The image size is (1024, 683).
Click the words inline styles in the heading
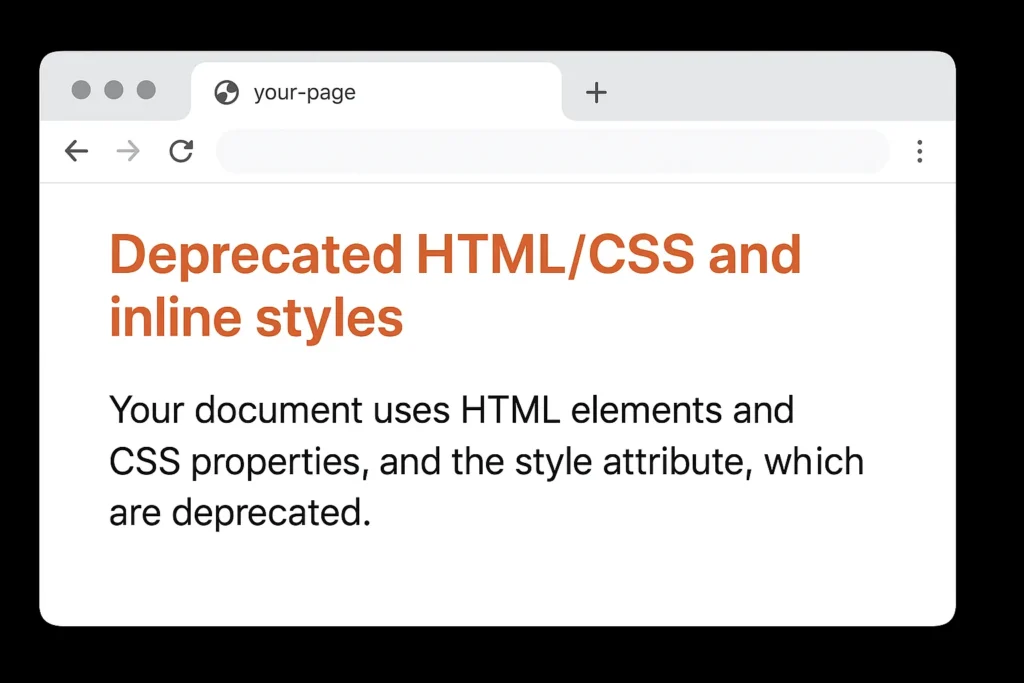tap(256, 318)
